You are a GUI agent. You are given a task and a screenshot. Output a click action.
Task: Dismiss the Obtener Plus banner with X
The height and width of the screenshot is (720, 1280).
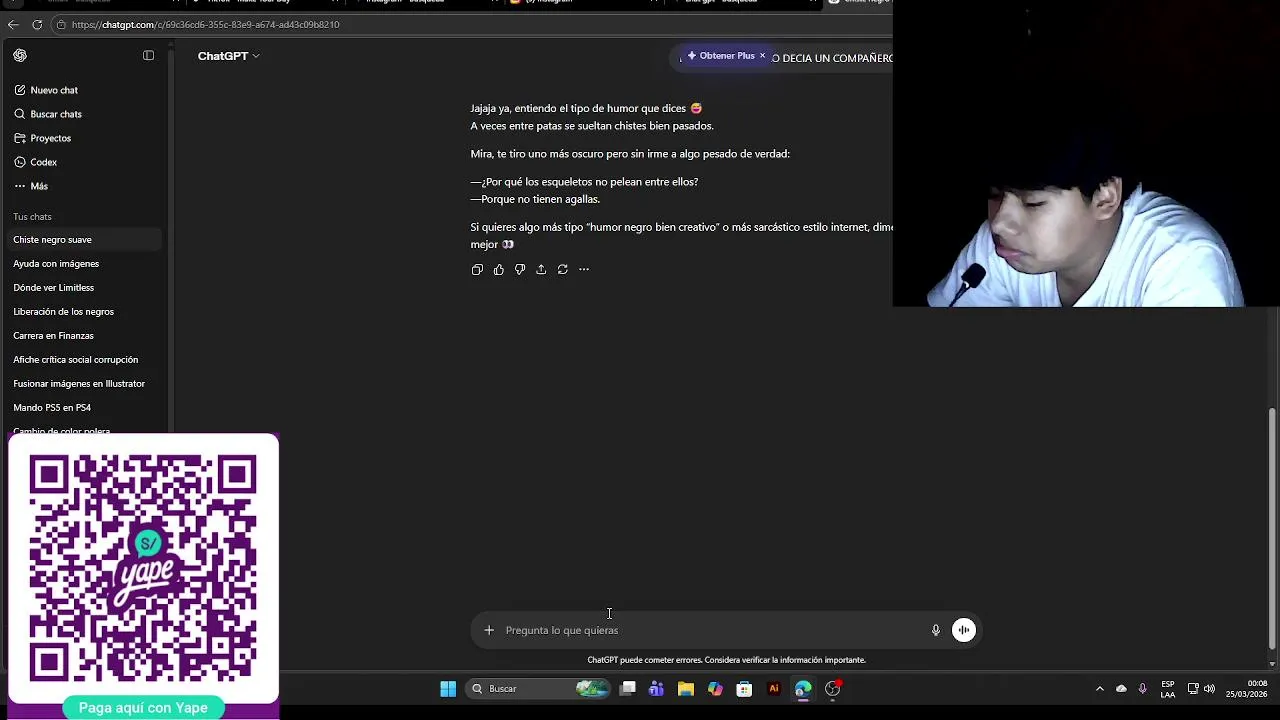point(762,56)
